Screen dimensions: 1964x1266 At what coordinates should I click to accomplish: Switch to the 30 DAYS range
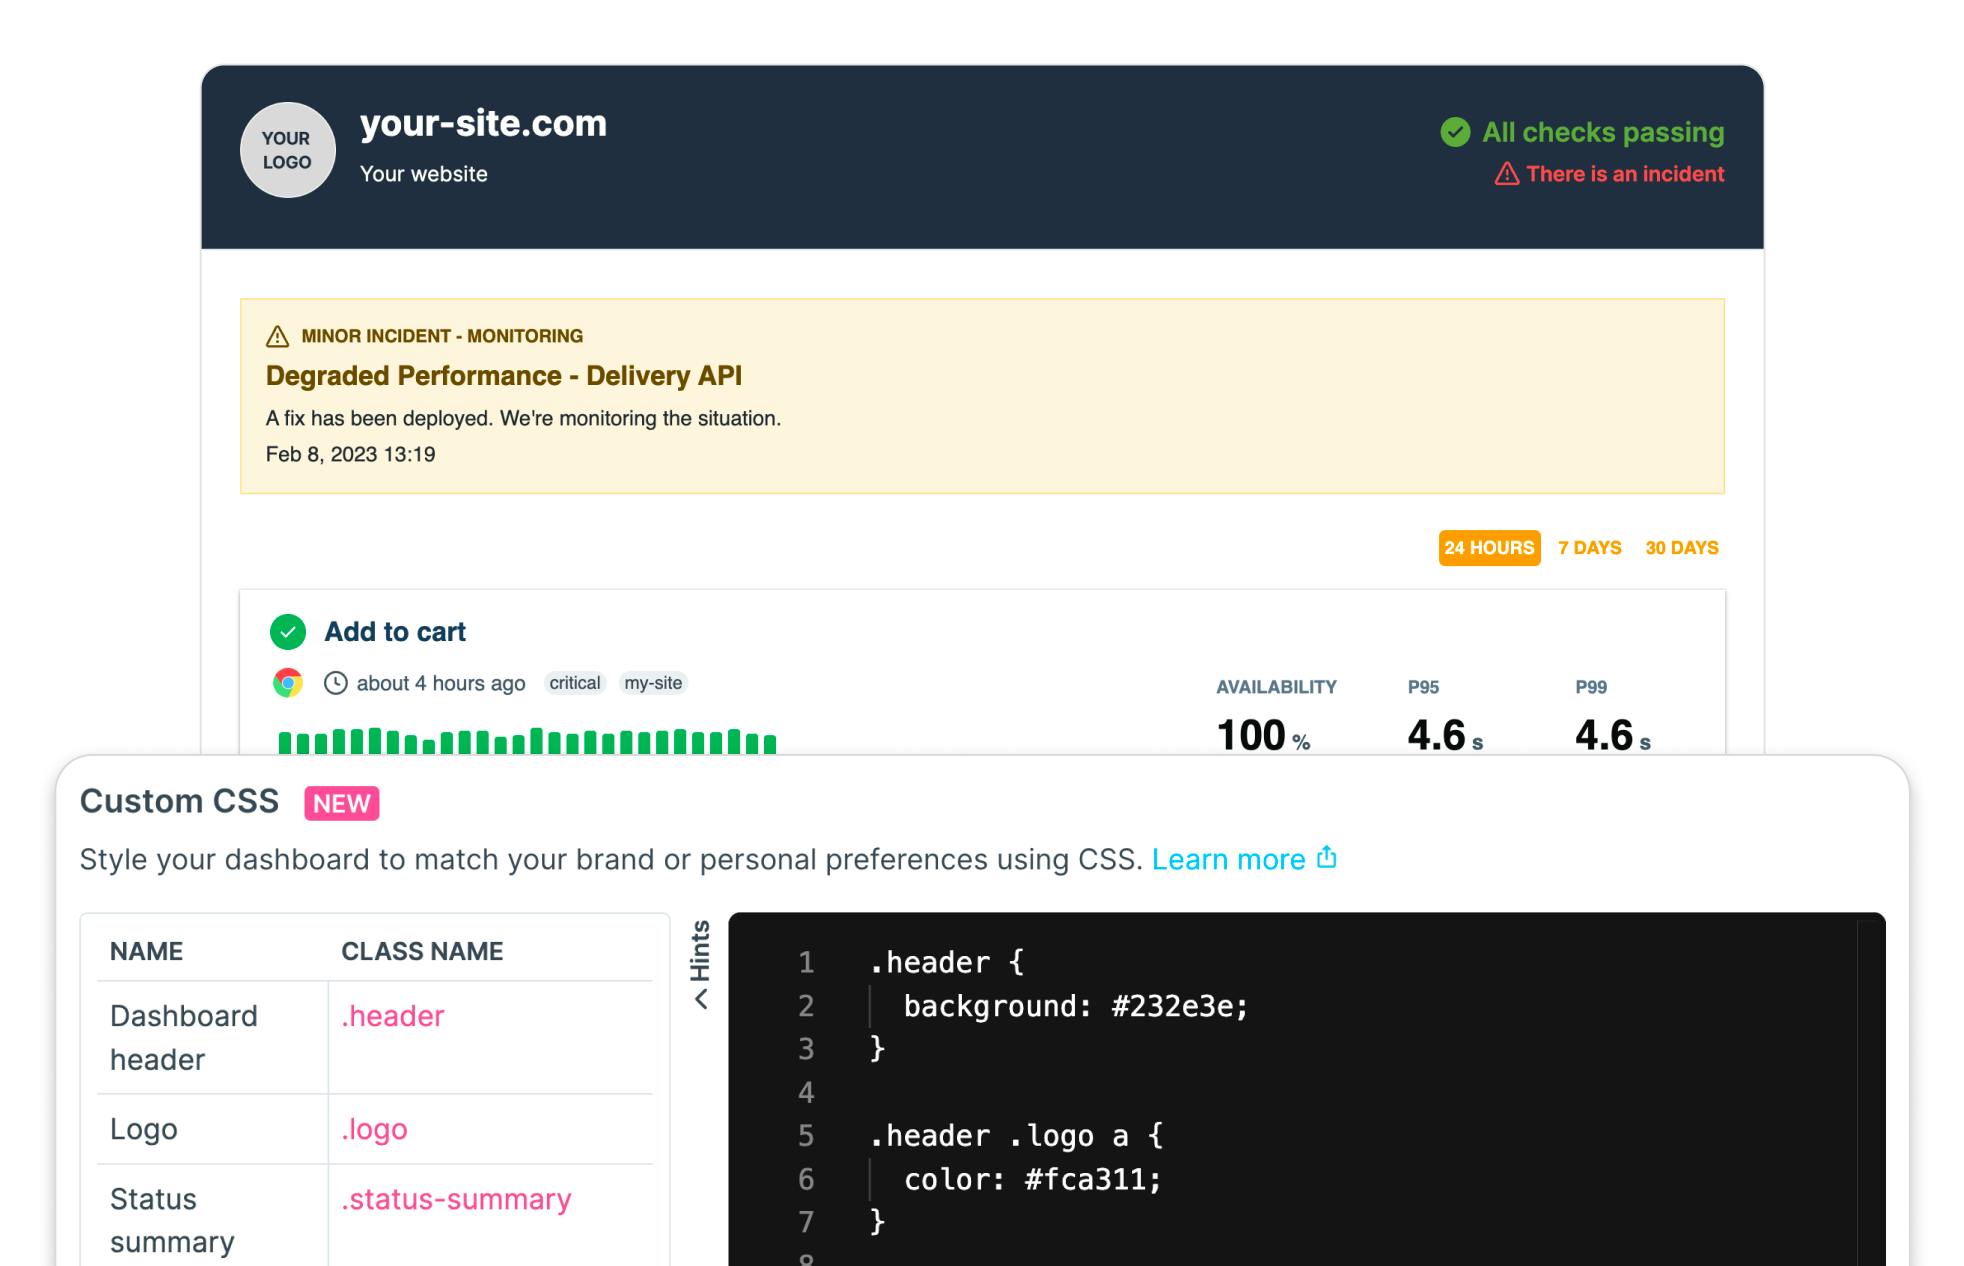[1681, 548]
